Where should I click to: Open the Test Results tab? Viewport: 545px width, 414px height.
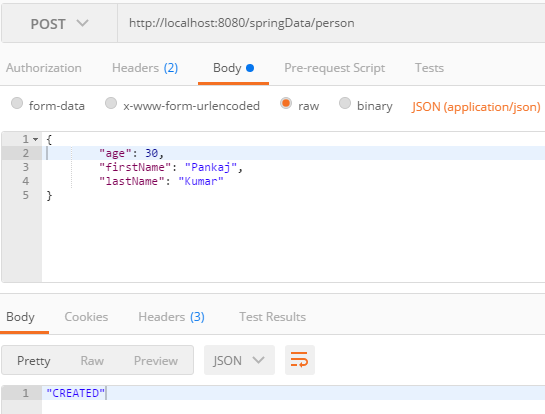(272, 317)
